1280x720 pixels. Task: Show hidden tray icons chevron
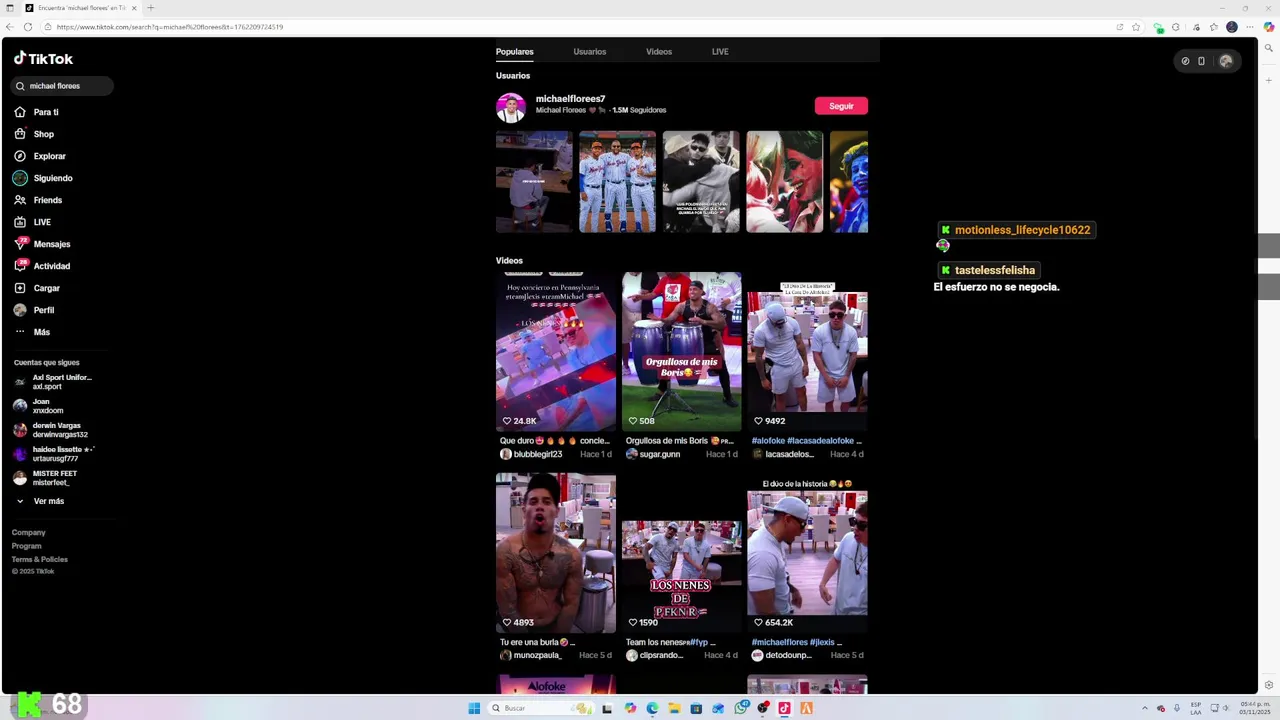(x=1145, y=708)
